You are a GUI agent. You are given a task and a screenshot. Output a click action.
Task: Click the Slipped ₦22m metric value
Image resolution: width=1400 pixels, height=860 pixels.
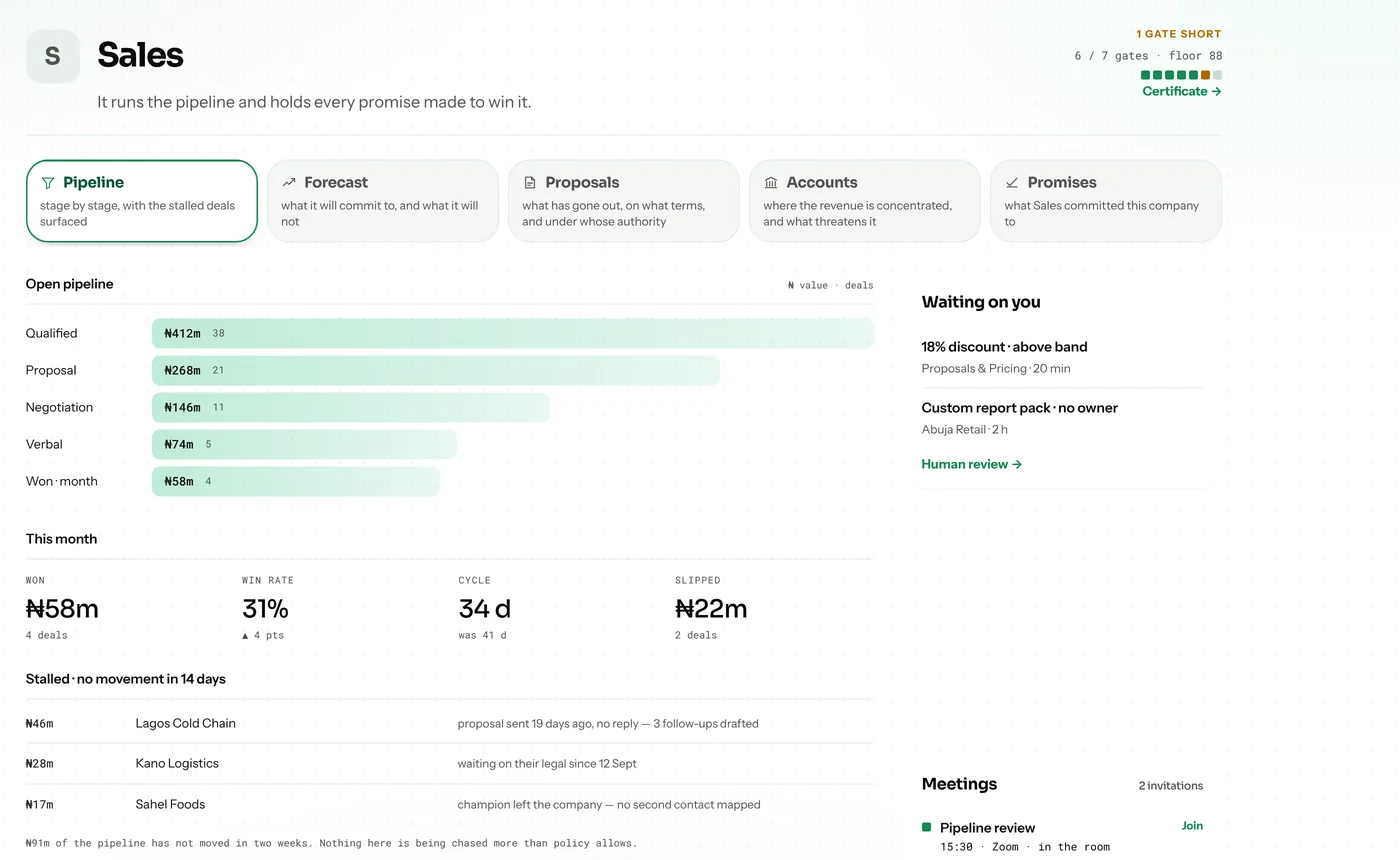pos(711,608)
